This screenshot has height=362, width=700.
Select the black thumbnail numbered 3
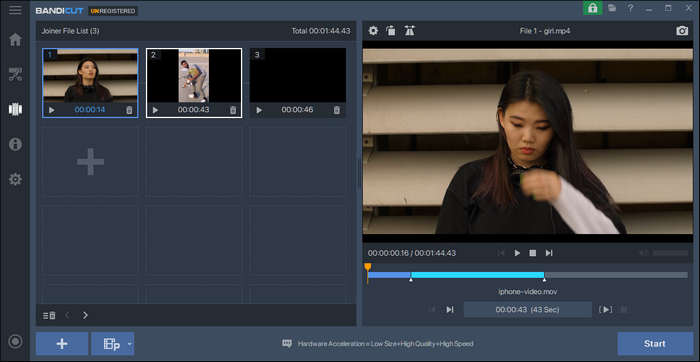(x=298, y=75)
